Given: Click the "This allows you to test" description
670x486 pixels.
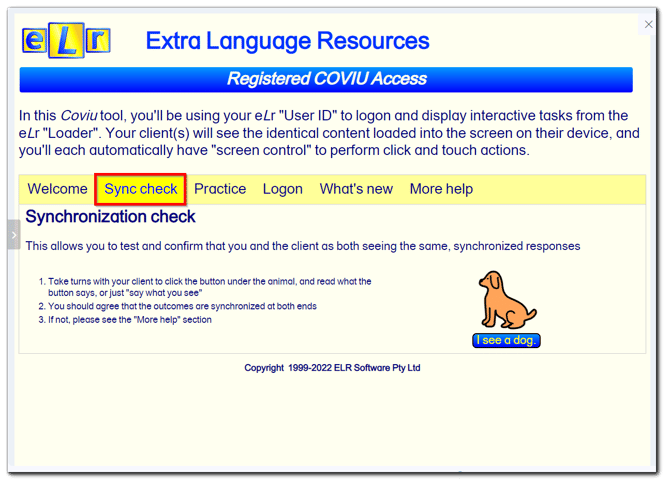Looking at the screenshot, I should coord(302,246).
